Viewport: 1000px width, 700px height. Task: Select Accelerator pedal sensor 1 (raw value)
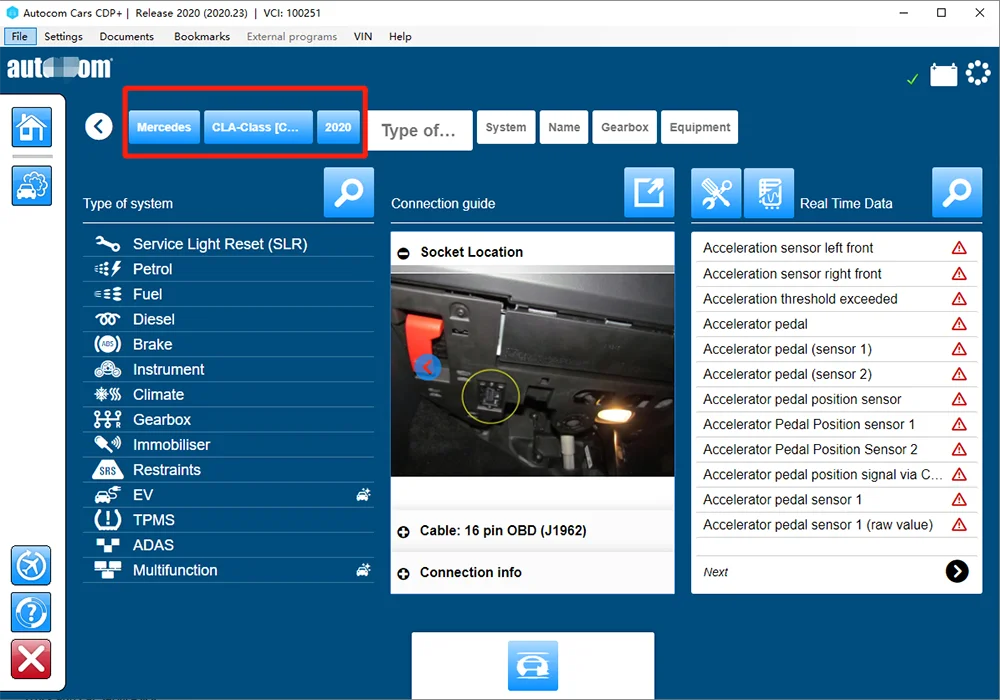(x=836, y=525)
